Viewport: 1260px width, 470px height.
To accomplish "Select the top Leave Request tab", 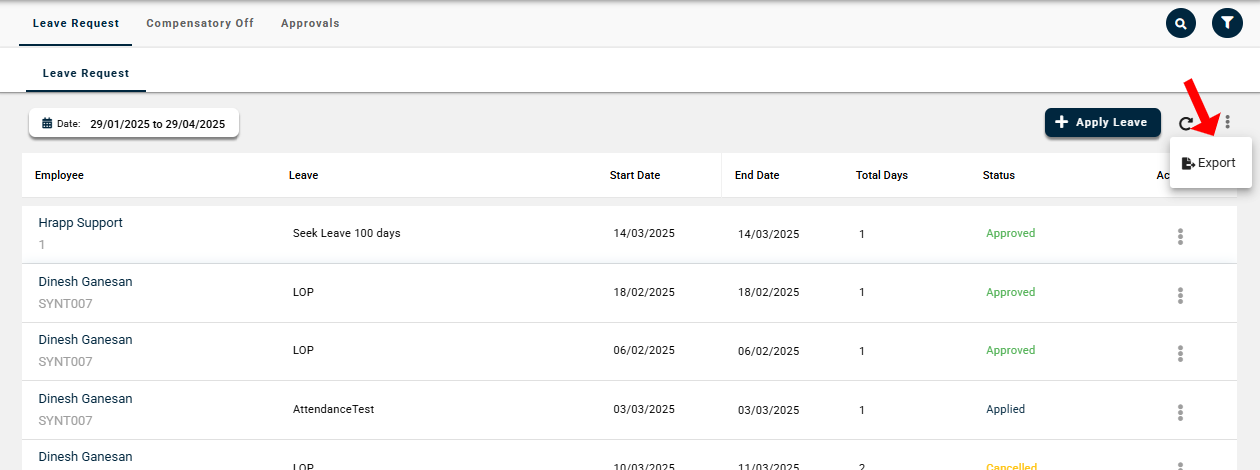I will pyautogui.click(x=76, y=23).
